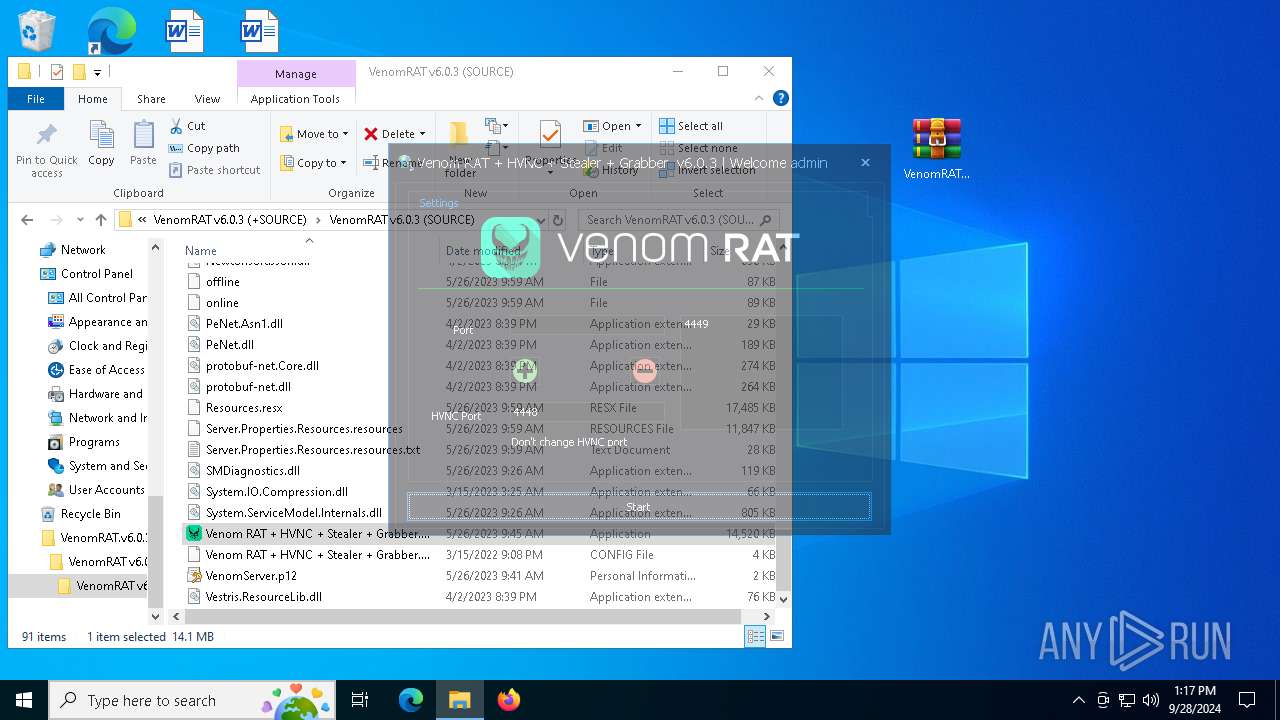The width and height of the screenshot is (1280, 720).
Task: Click the red minus icon to remove port
Action: point(645,371)
